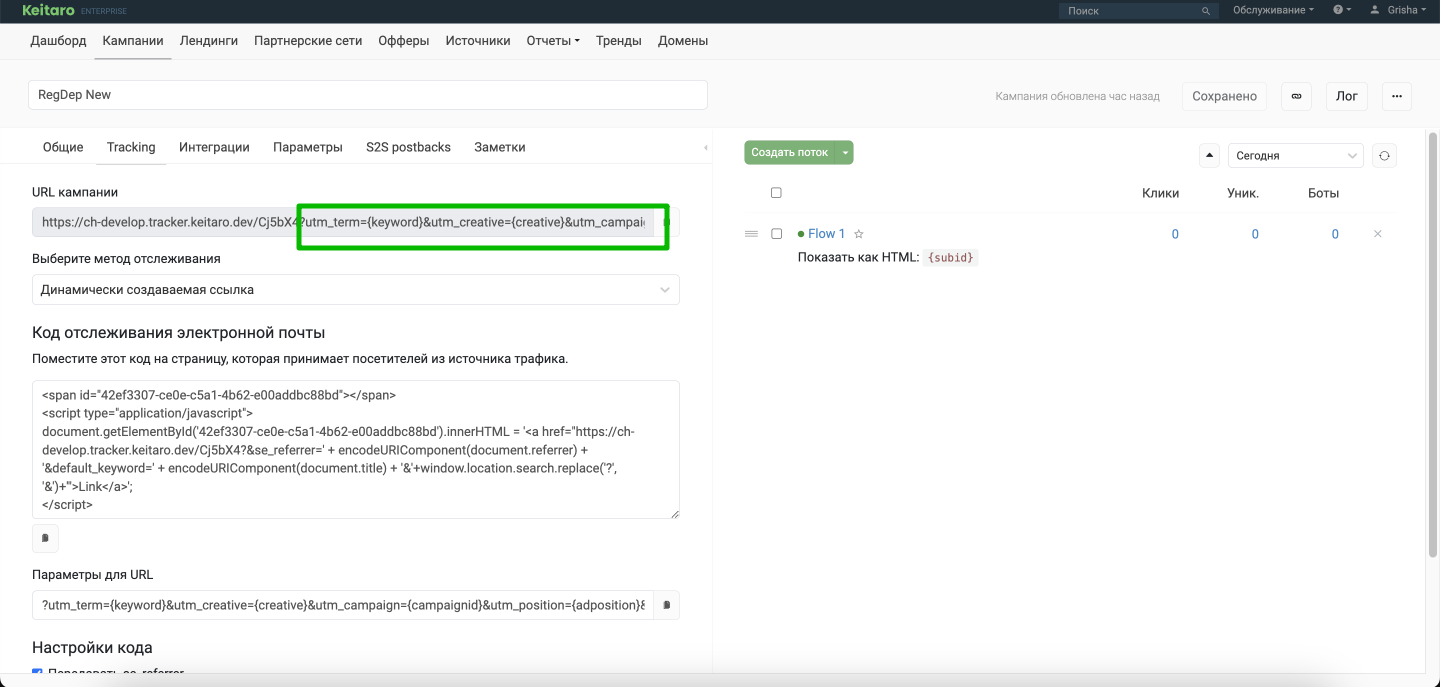Image resolution: width=1440 pixels, height=687 pixels.
Task: Open the Создать поток dropdown arrow
Action: pyautogui.click(x=846, y=153)
